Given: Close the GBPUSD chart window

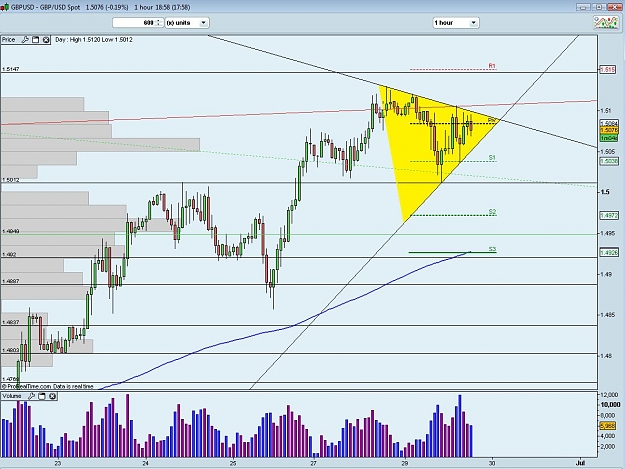Looking at the screenshot, I should (x=614, y=7).
